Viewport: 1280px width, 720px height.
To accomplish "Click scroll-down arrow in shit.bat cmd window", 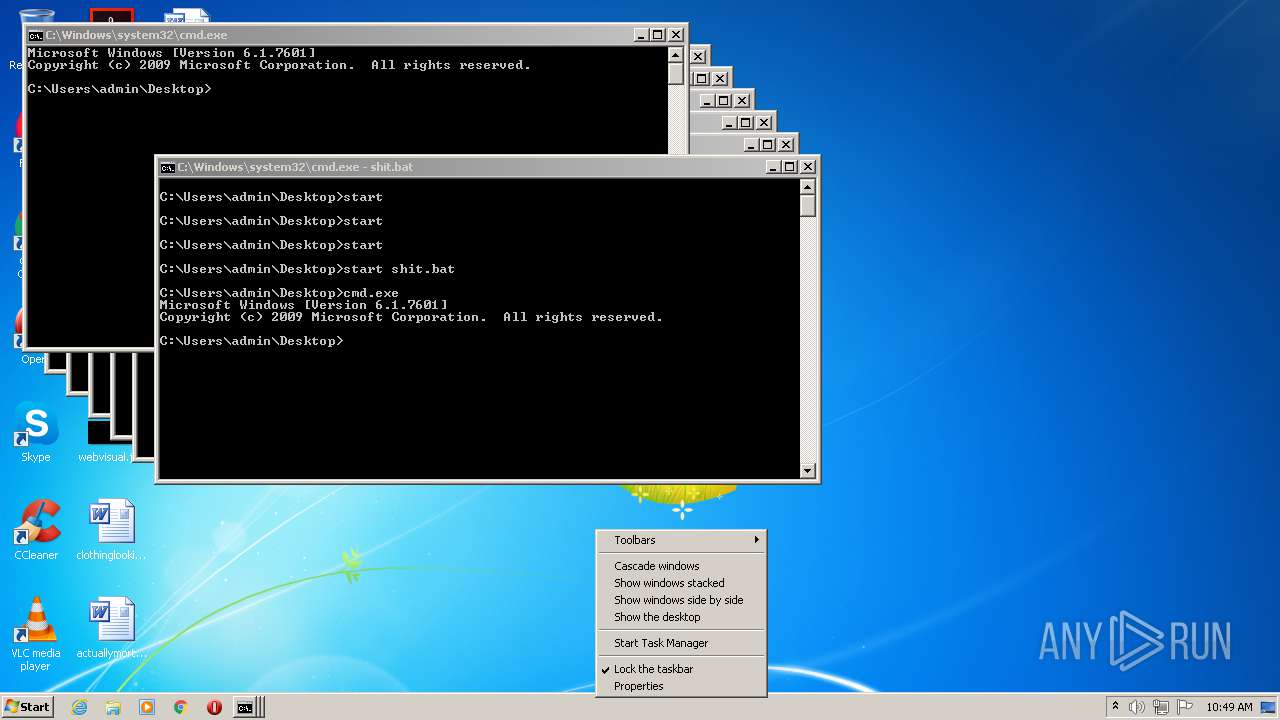I will [x=808, y=471].
